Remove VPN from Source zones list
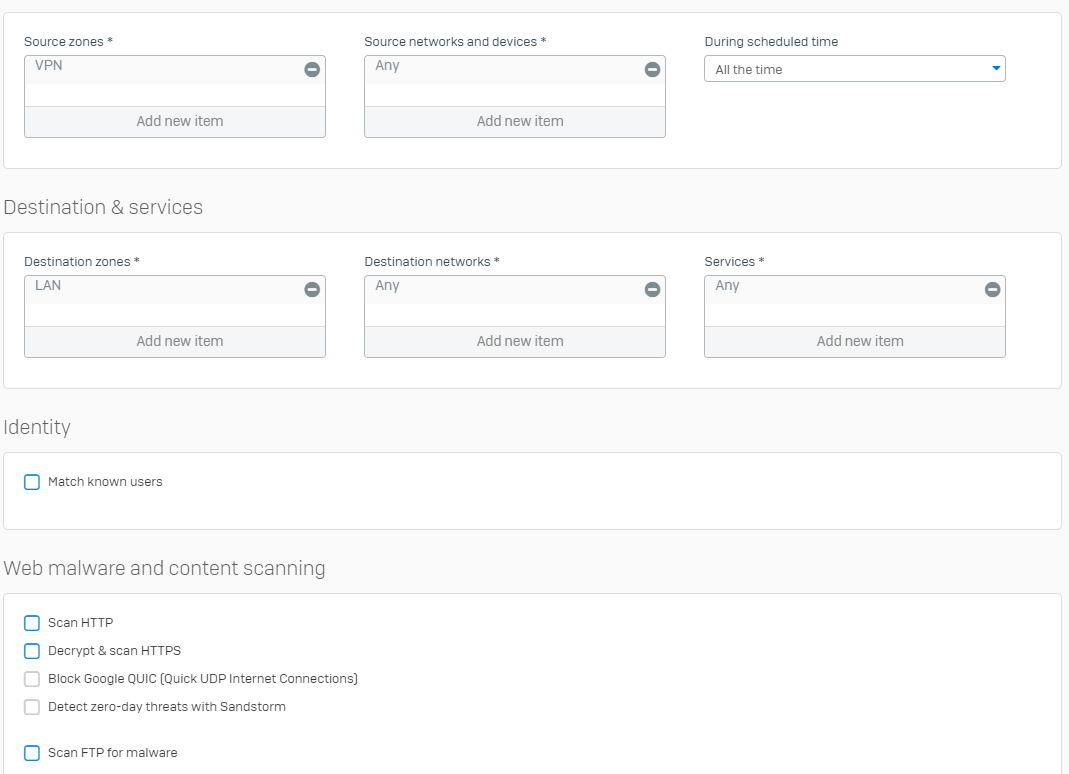Screen dimensions: 1069x774 pos(312,70)
